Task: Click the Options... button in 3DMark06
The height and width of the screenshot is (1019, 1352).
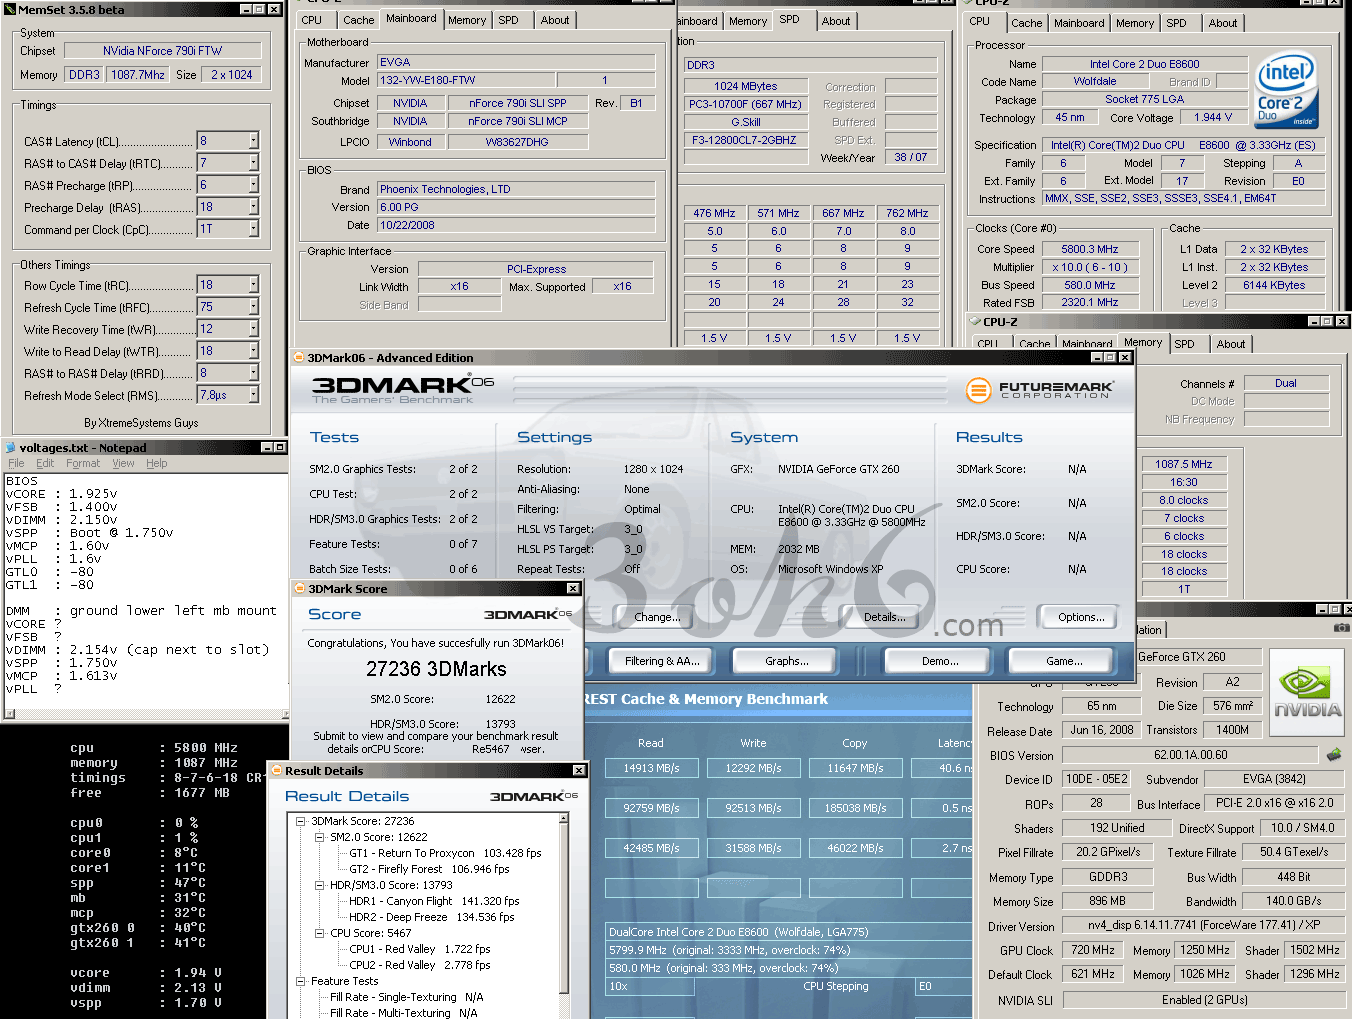Action: click(1081, 617)
